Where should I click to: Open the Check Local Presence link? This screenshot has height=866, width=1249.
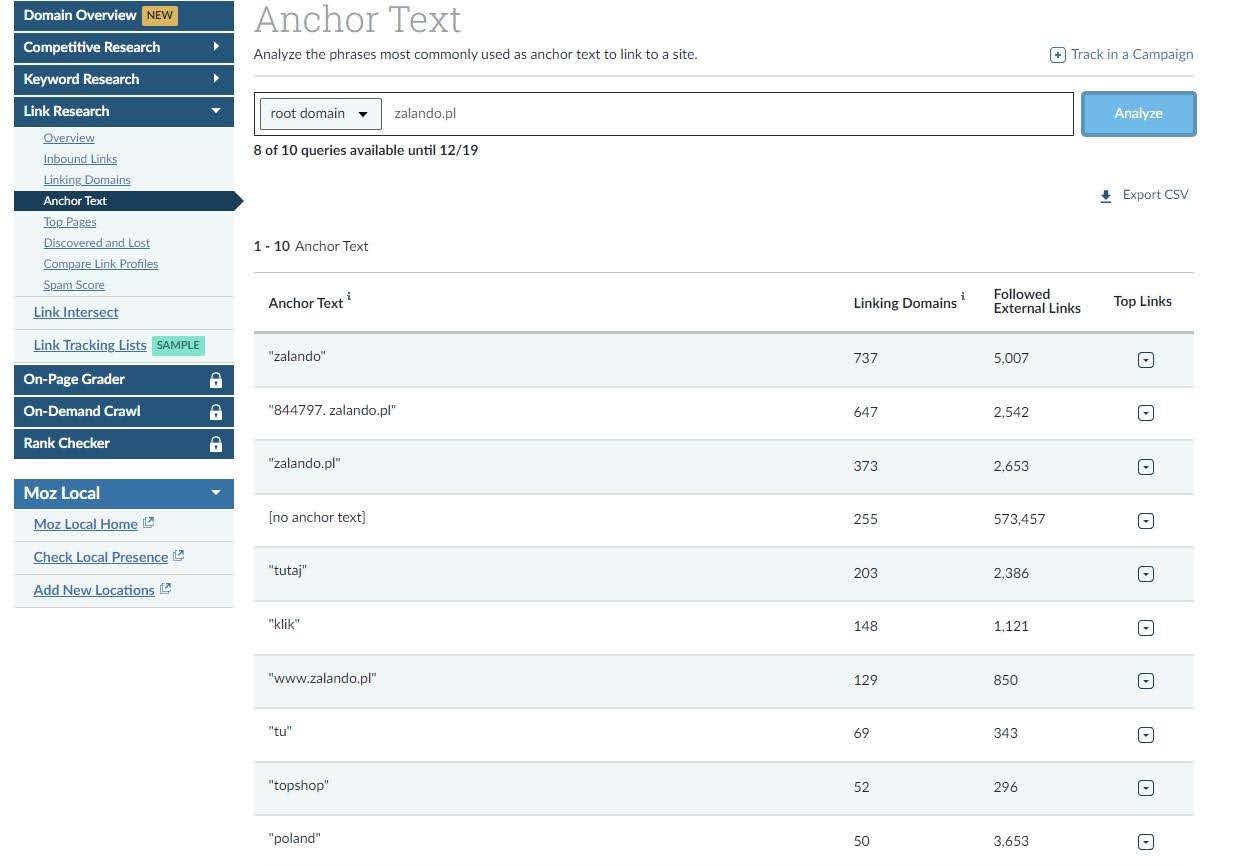pos(101,557)
